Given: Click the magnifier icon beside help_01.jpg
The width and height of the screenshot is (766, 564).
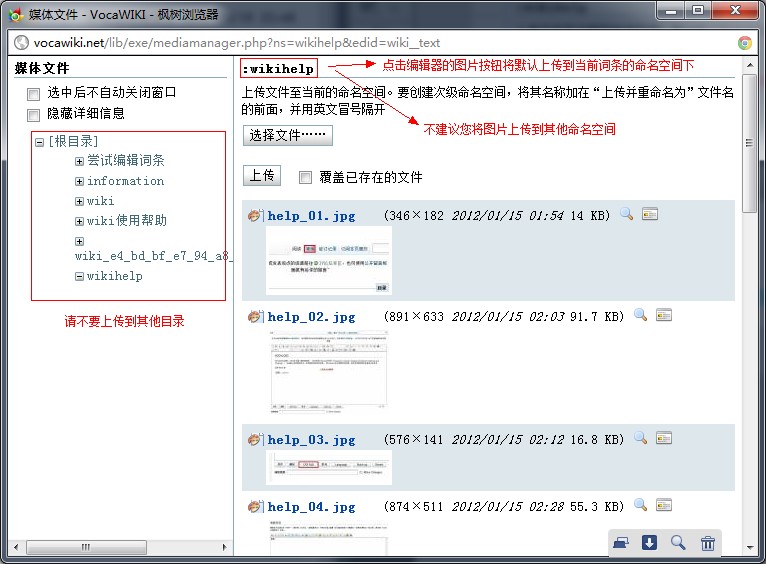Looking at the screenshot, I should (x=627, y=214).
